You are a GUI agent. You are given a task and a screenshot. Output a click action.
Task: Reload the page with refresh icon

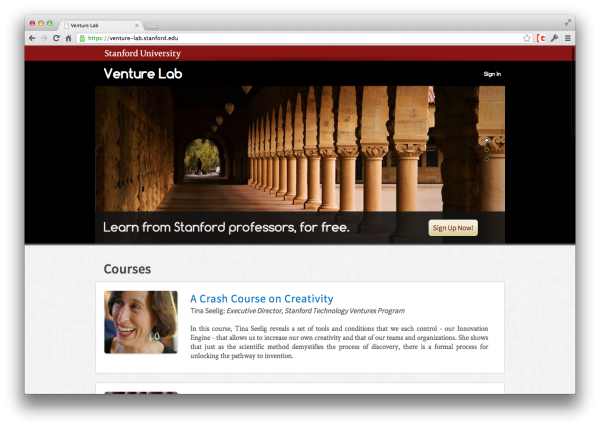click(x=56, y=38)
